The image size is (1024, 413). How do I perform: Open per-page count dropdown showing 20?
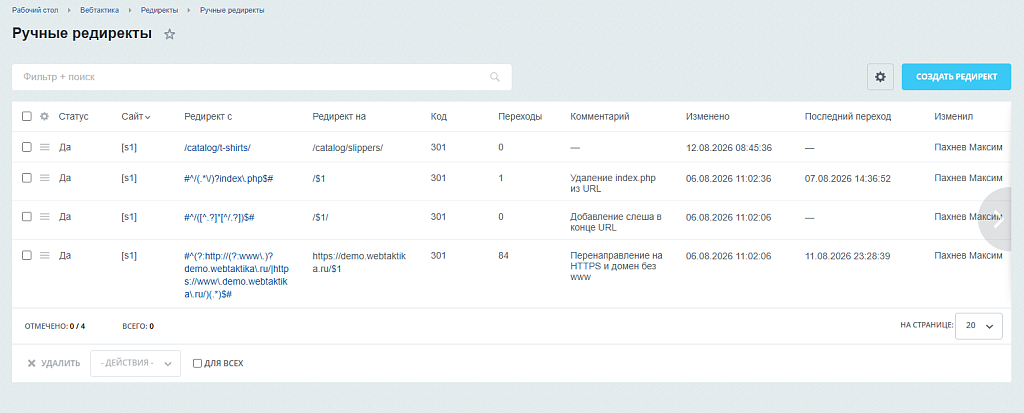point(978,325)
